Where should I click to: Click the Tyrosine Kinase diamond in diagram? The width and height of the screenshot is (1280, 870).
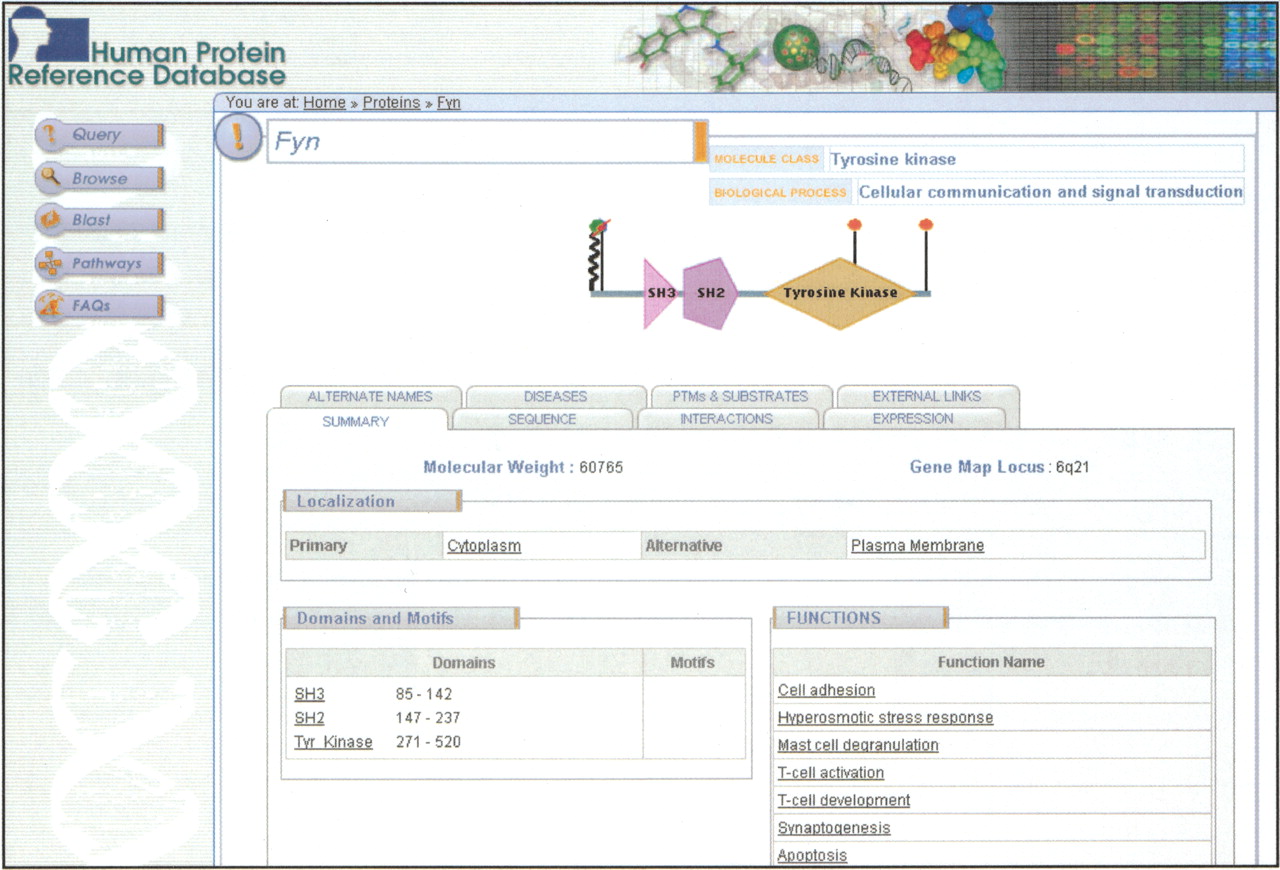(839, 293)
